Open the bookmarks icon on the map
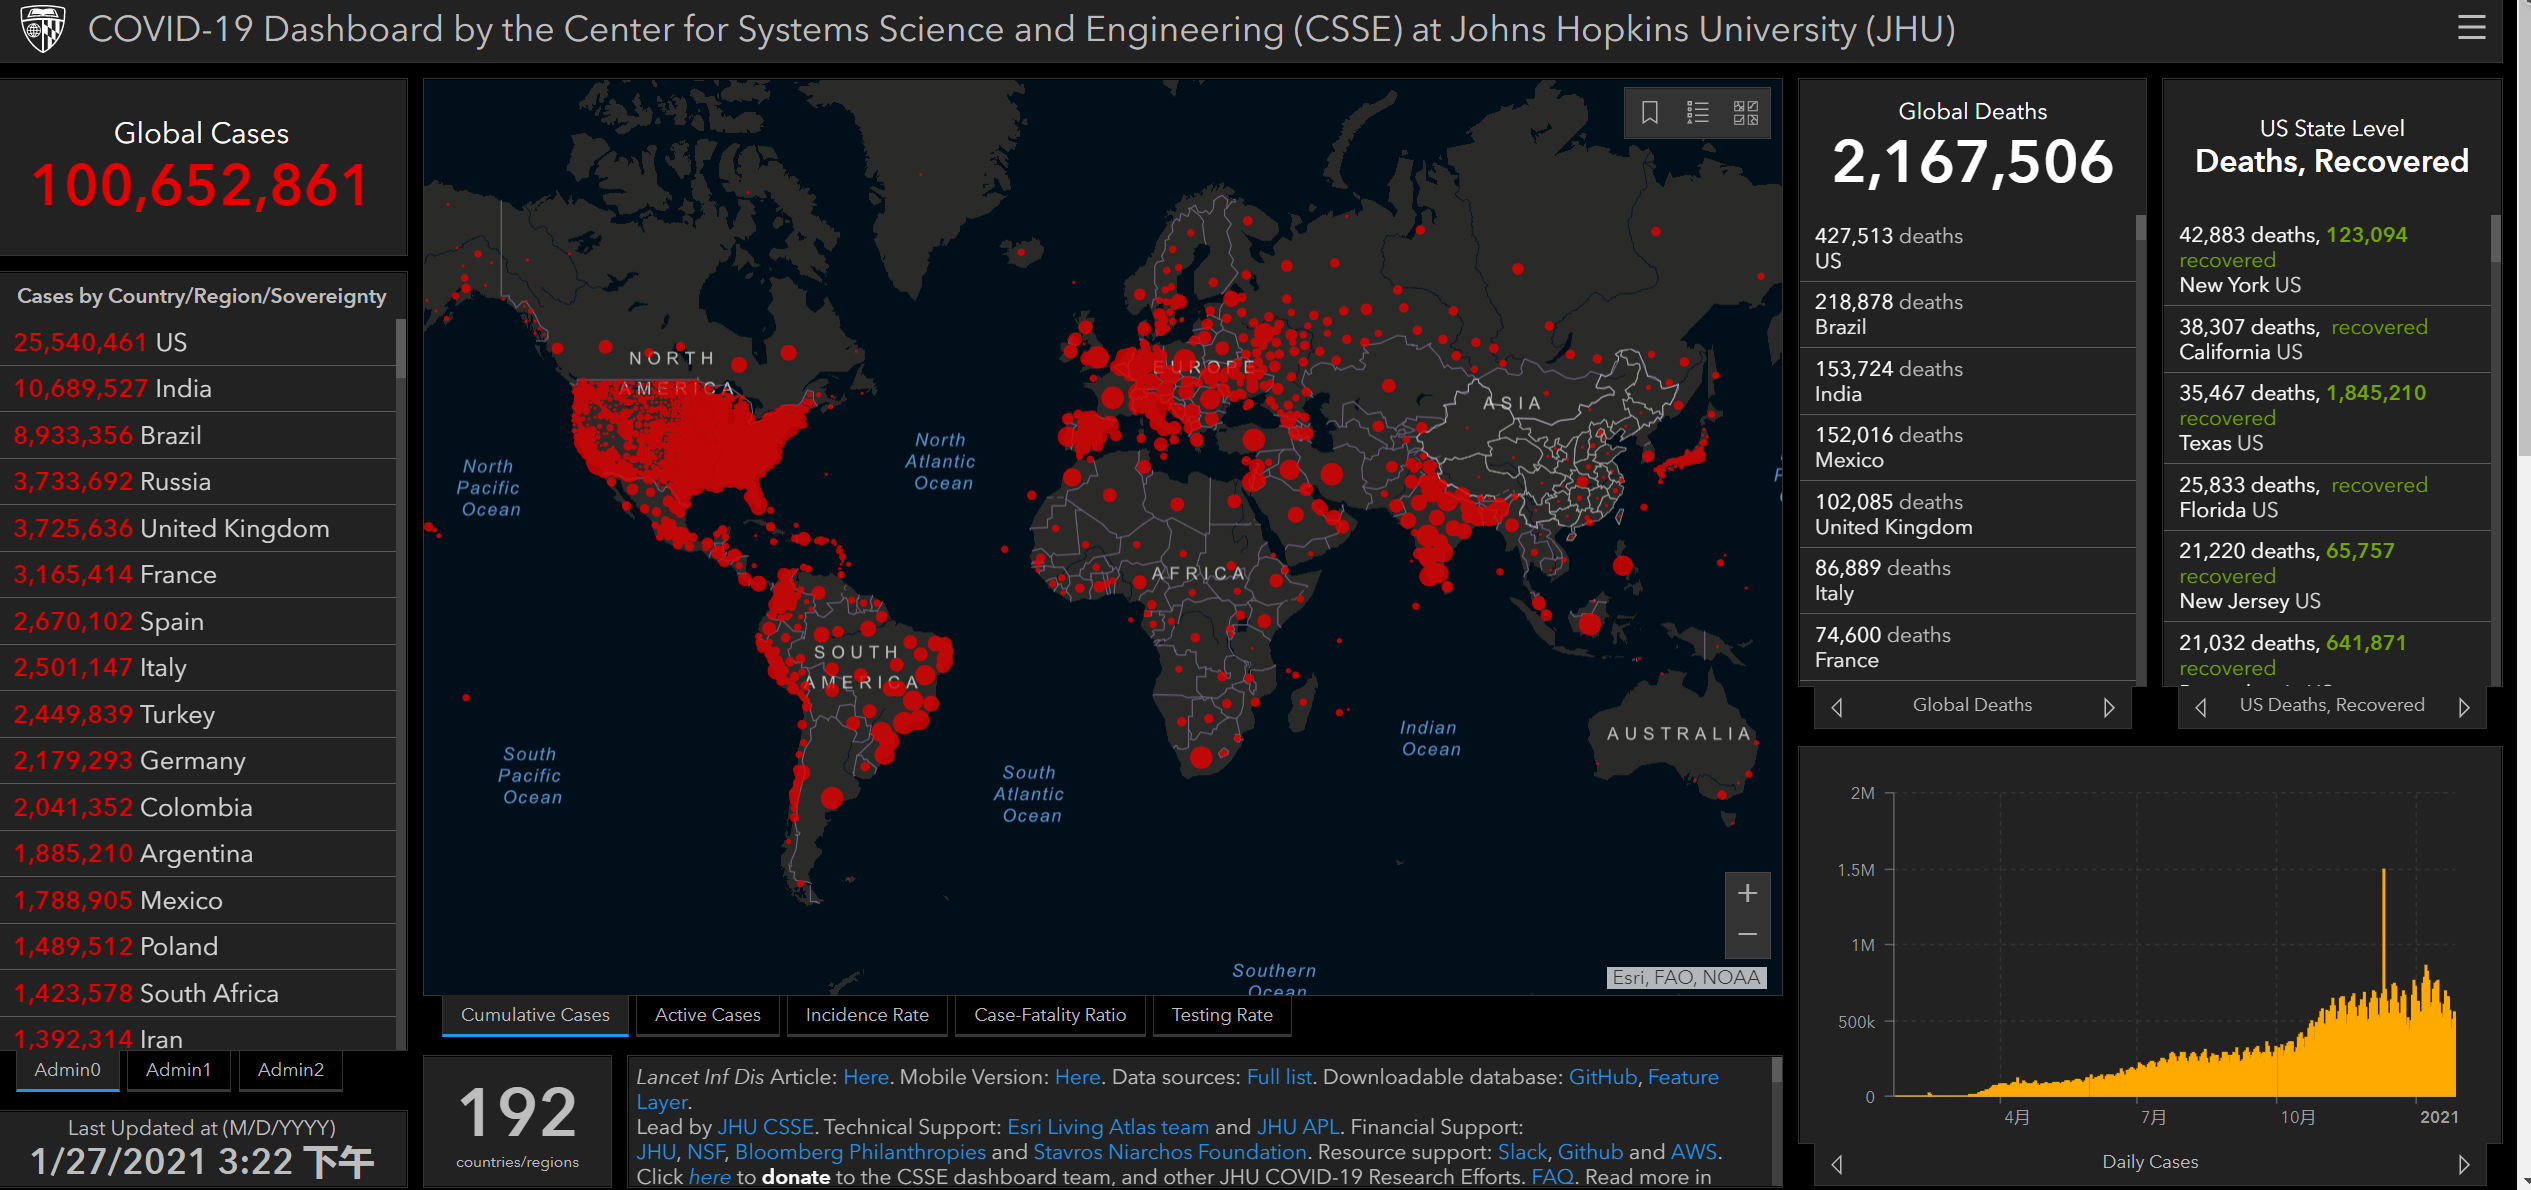The image size is (2531, 1190). (x=1649, y=112)
